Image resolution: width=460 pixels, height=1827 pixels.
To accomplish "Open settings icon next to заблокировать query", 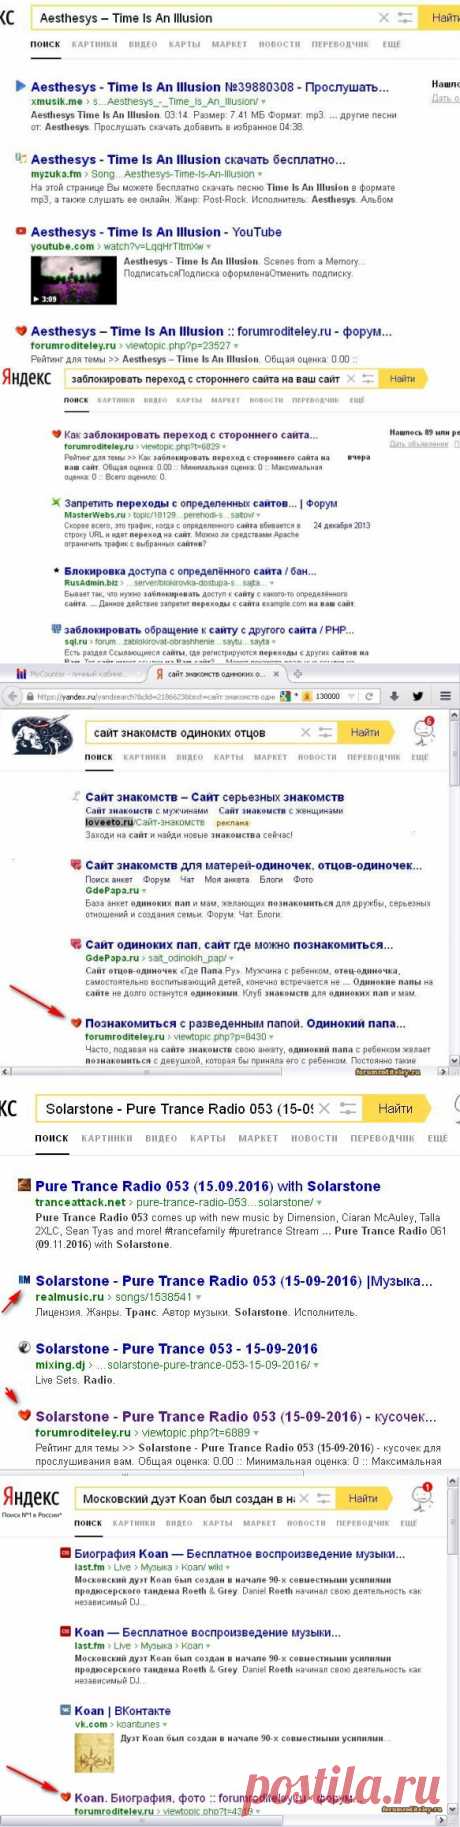I will pyautogui.click(x=369, y=379).
